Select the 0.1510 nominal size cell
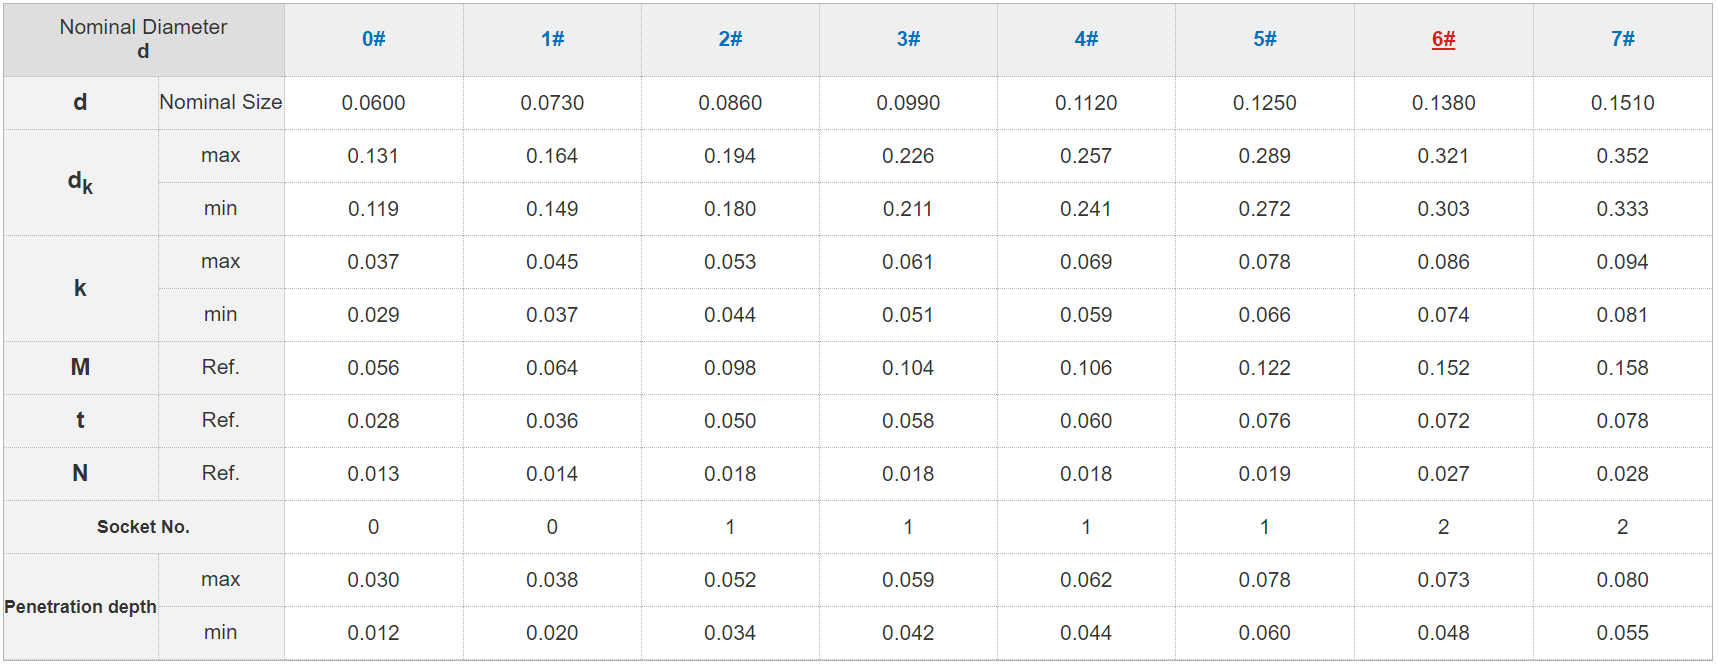Image resolution: width=1718 pixels, height=665 pixels. pyautogui.click(x=1622, y=103)
